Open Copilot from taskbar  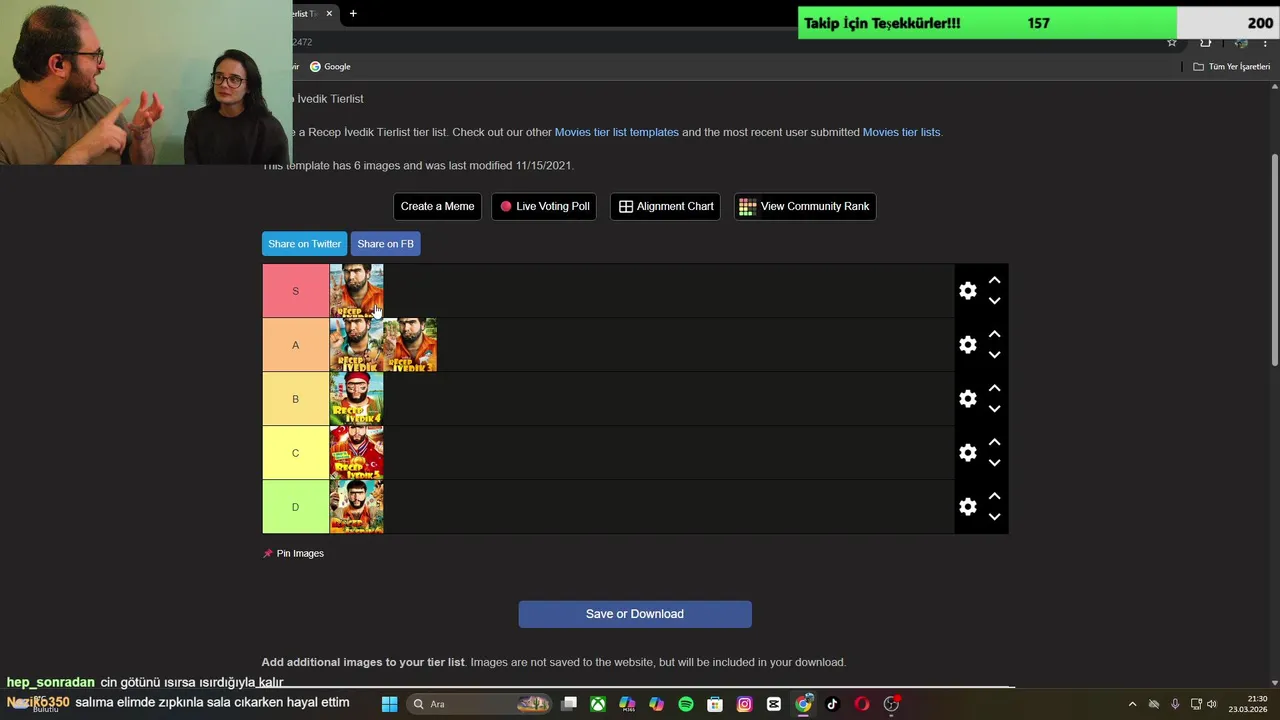(x=656, y=704)
